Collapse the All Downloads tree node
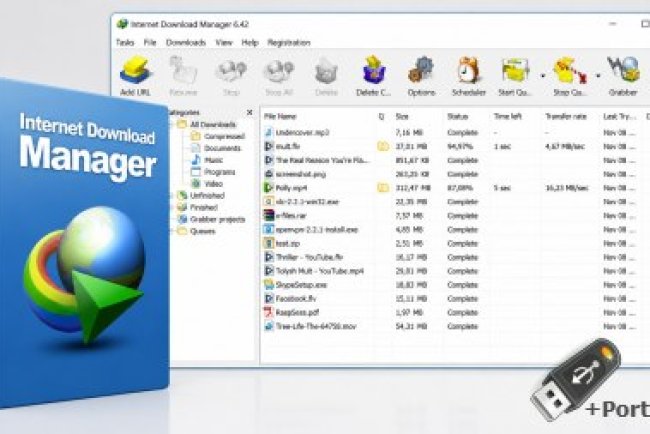The height and width of the screenshot is (434, 650). [x=172, y=124]
